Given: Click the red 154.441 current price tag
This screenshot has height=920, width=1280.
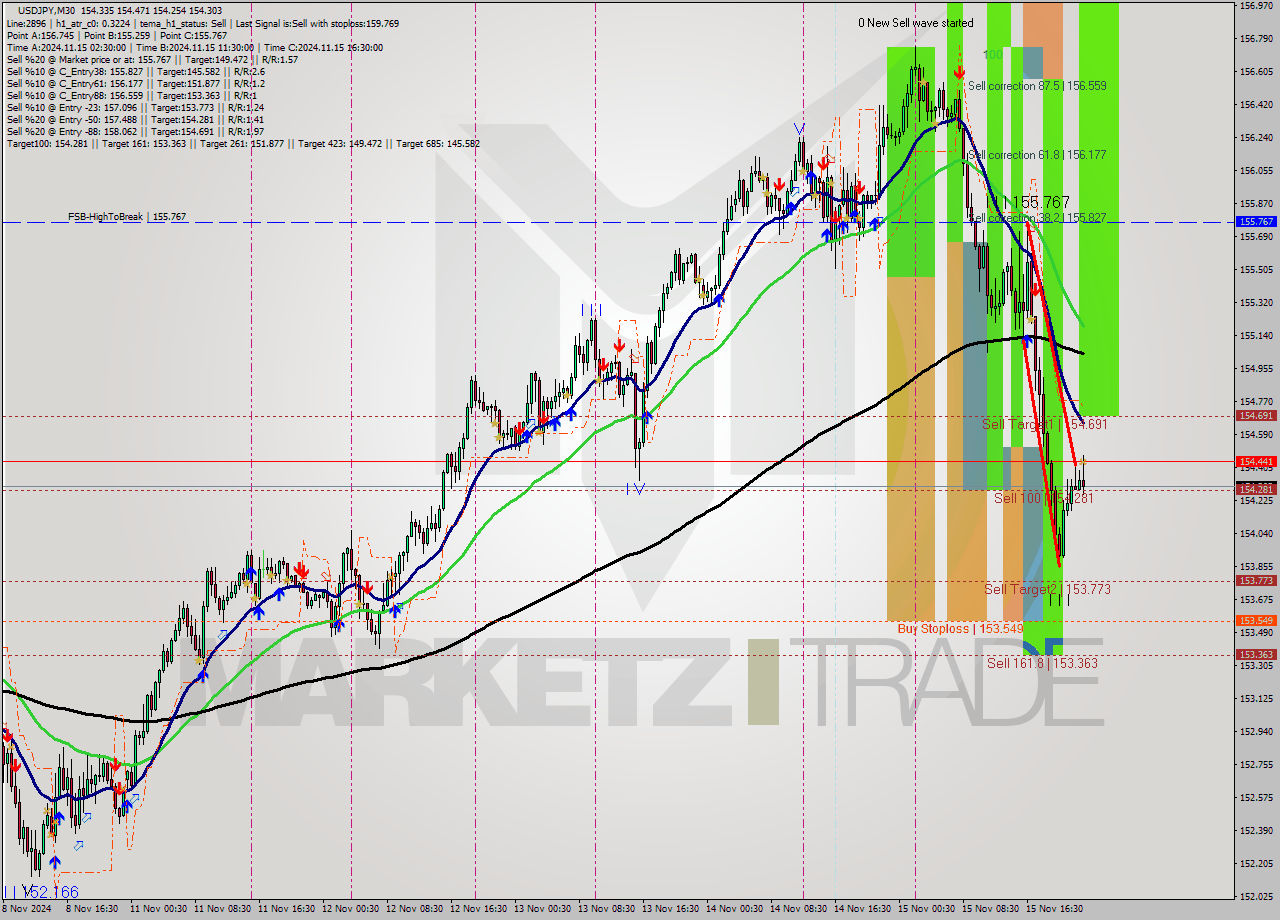Looking at the screenshot, I should tap(1256, 461).
